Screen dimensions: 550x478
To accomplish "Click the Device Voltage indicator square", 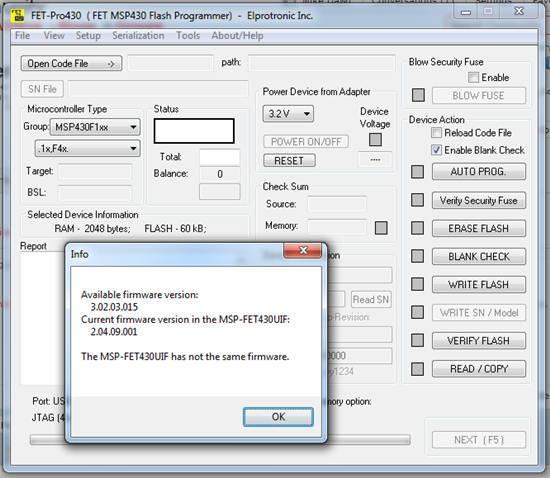I will coord(375,140).
